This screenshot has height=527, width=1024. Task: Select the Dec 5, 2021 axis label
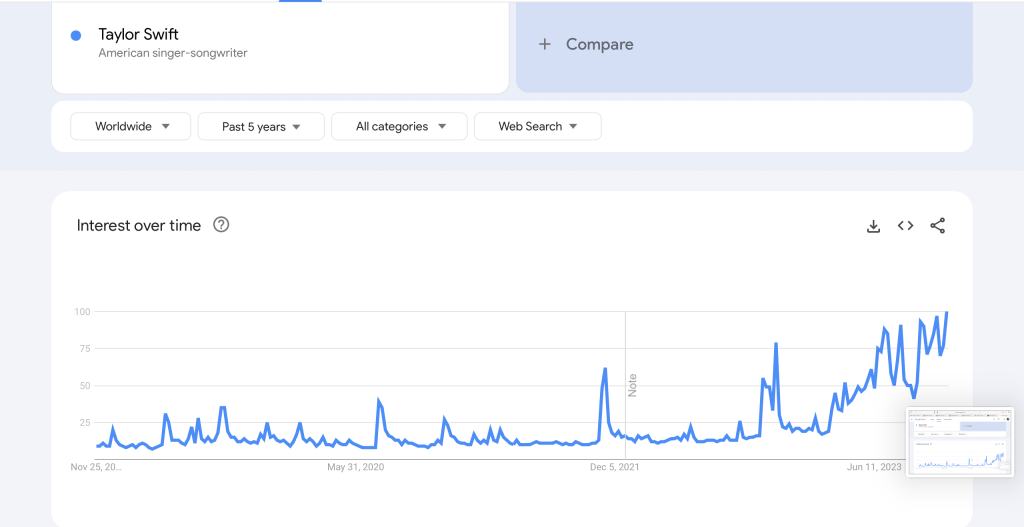pyautogui.click(x=614, y=467)
